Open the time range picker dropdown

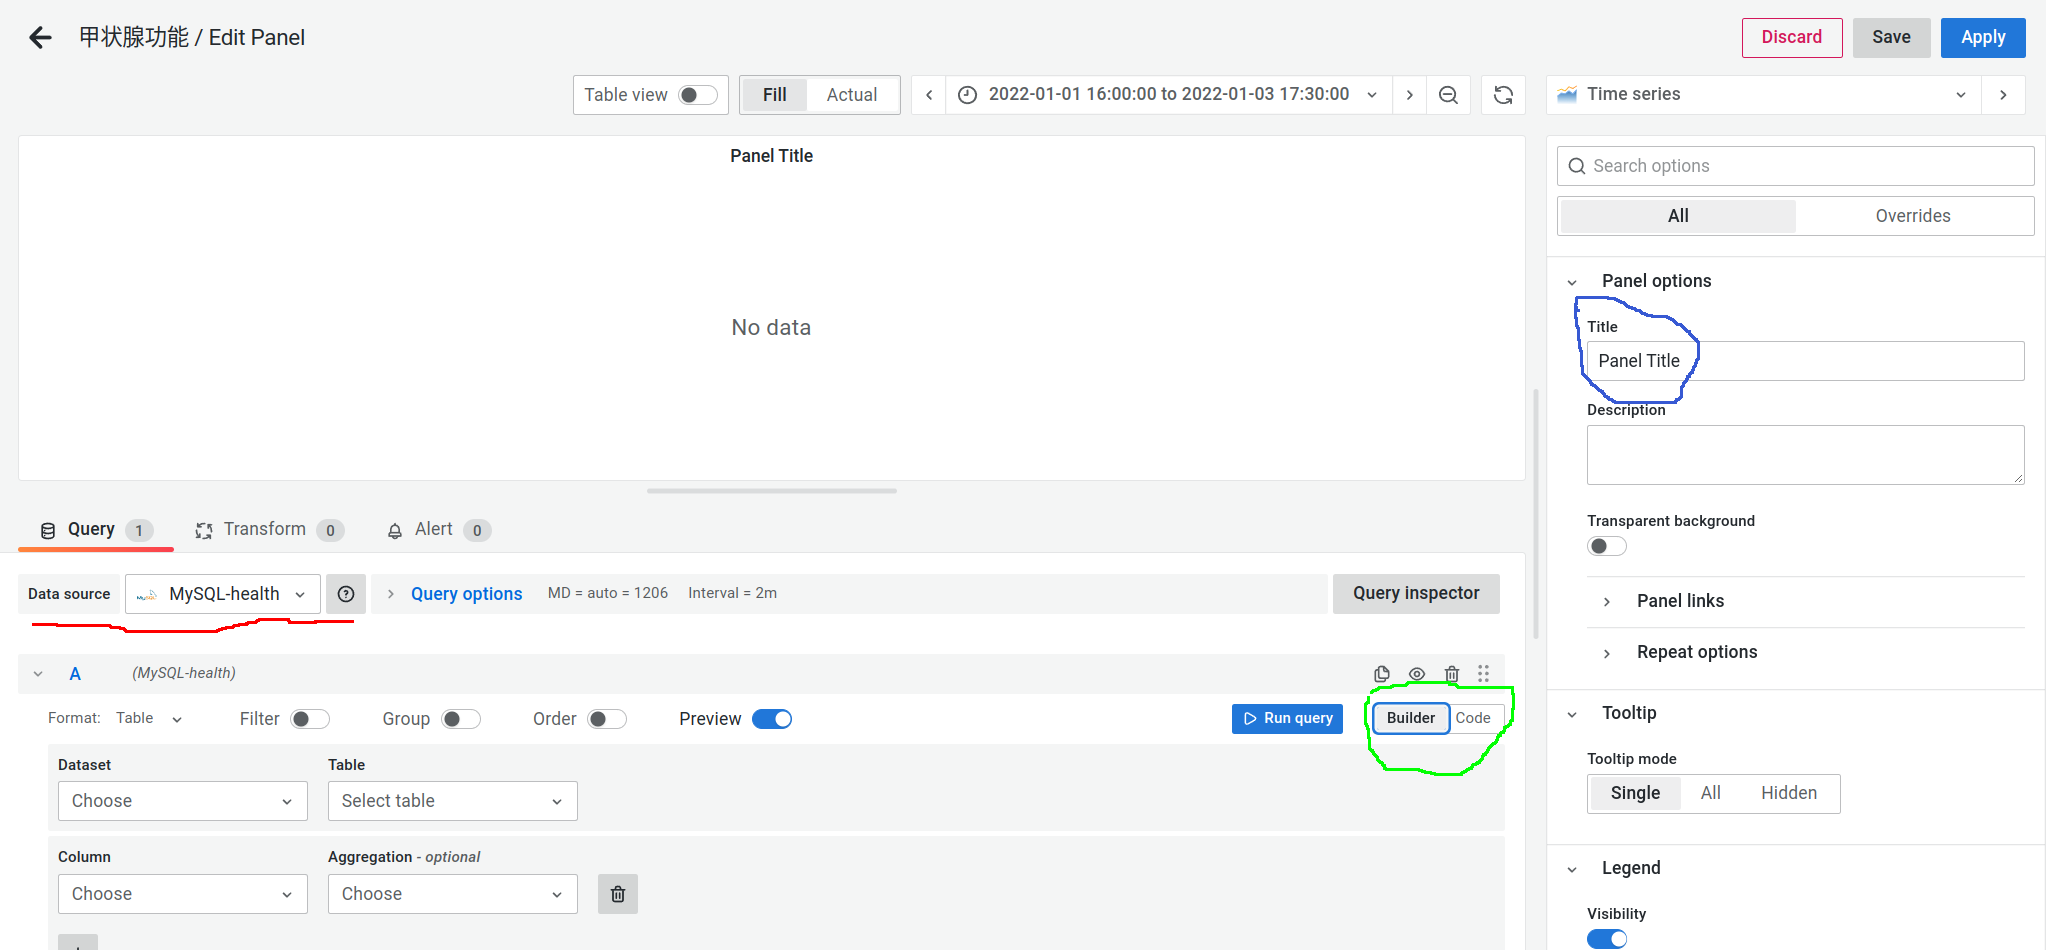1169,95
